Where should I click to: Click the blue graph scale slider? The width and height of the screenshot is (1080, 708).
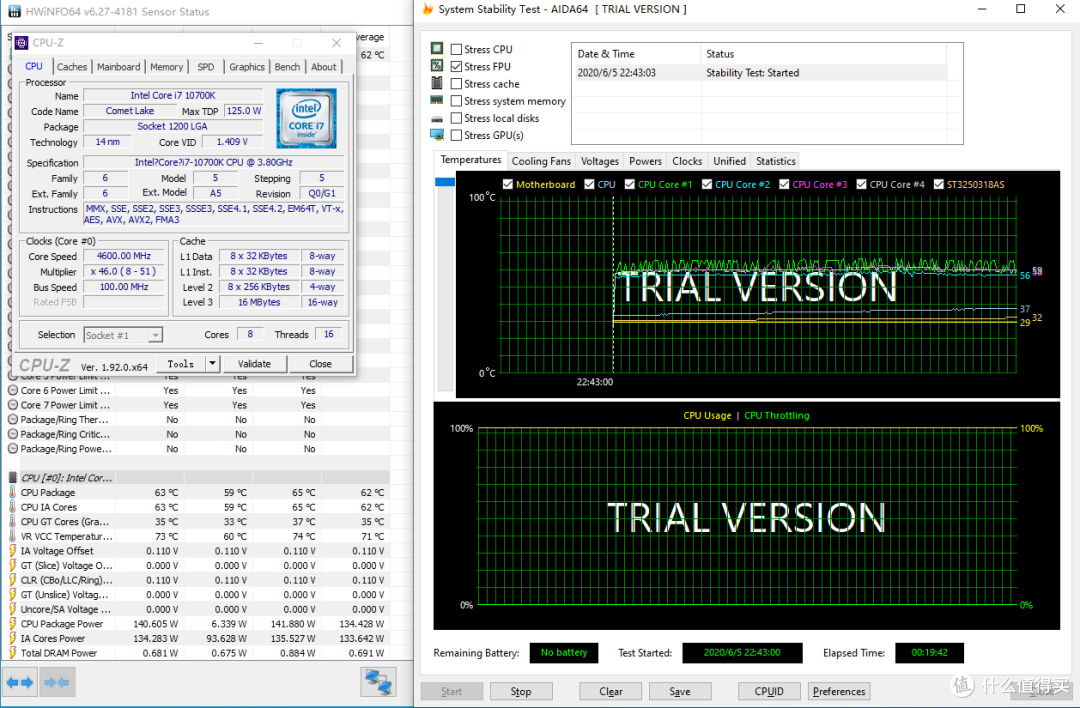click(445, 182)
